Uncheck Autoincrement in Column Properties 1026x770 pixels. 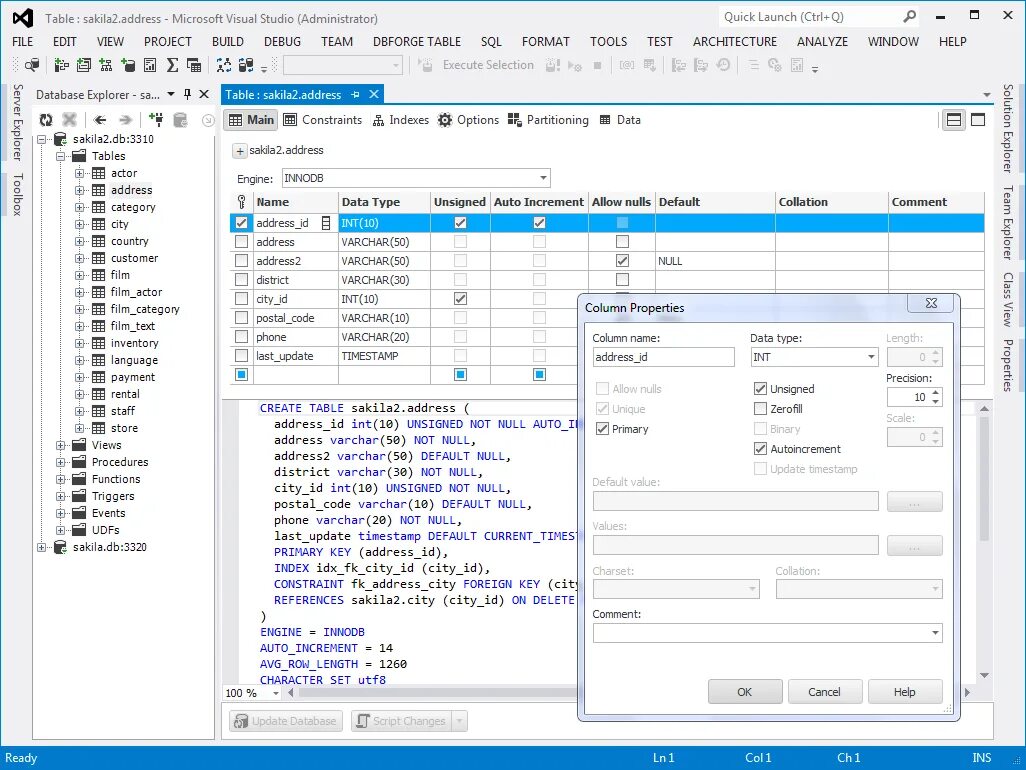pos(760,449)
